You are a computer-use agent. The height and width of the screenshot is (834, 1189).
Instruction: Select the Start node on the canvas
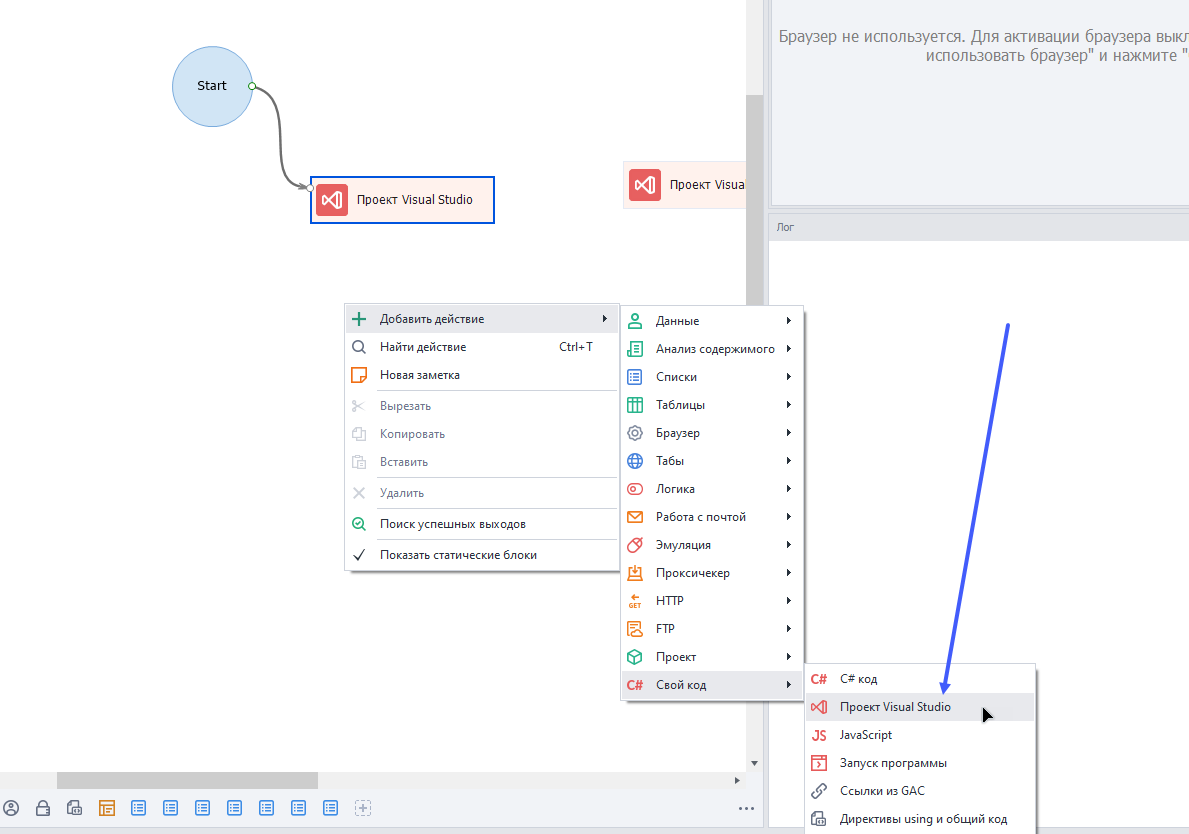[x=212, y=86]
